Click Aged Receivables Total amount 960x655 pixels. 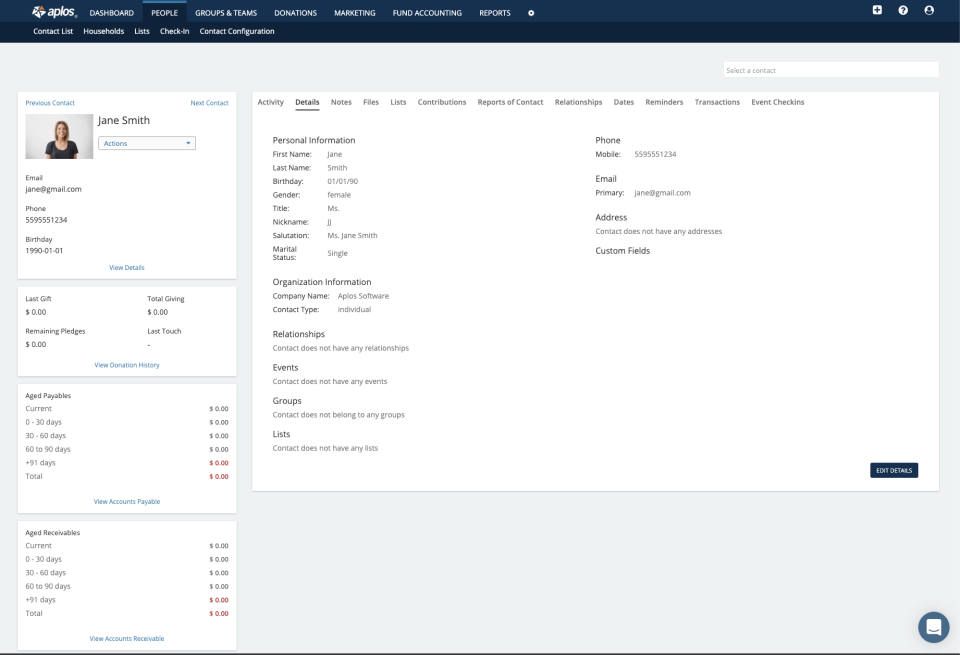click(x=219, y=613)
